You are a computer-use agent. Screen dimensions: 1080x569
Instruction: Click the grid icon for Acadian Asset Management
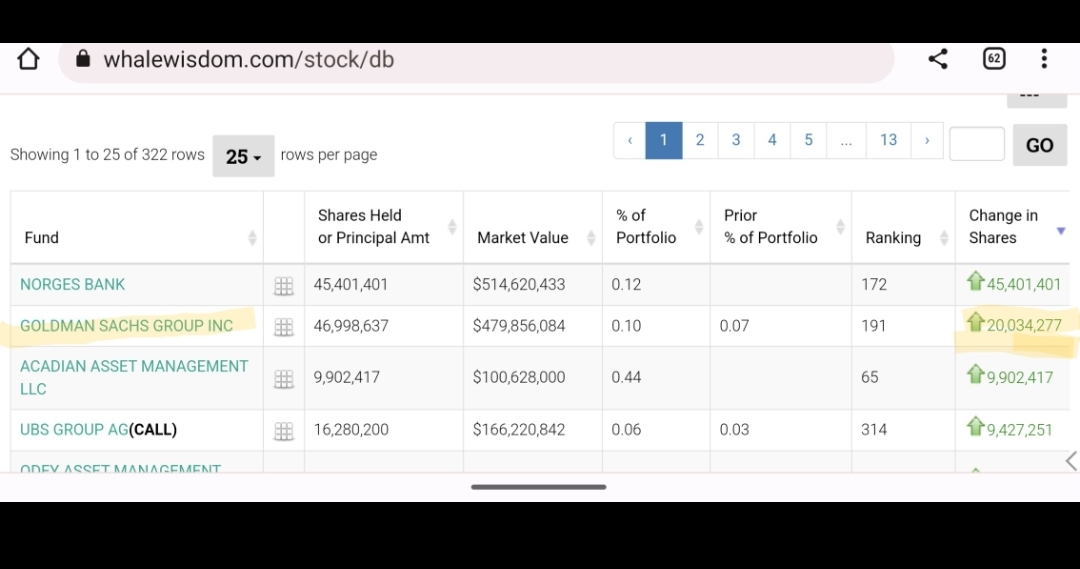(284, 379)
